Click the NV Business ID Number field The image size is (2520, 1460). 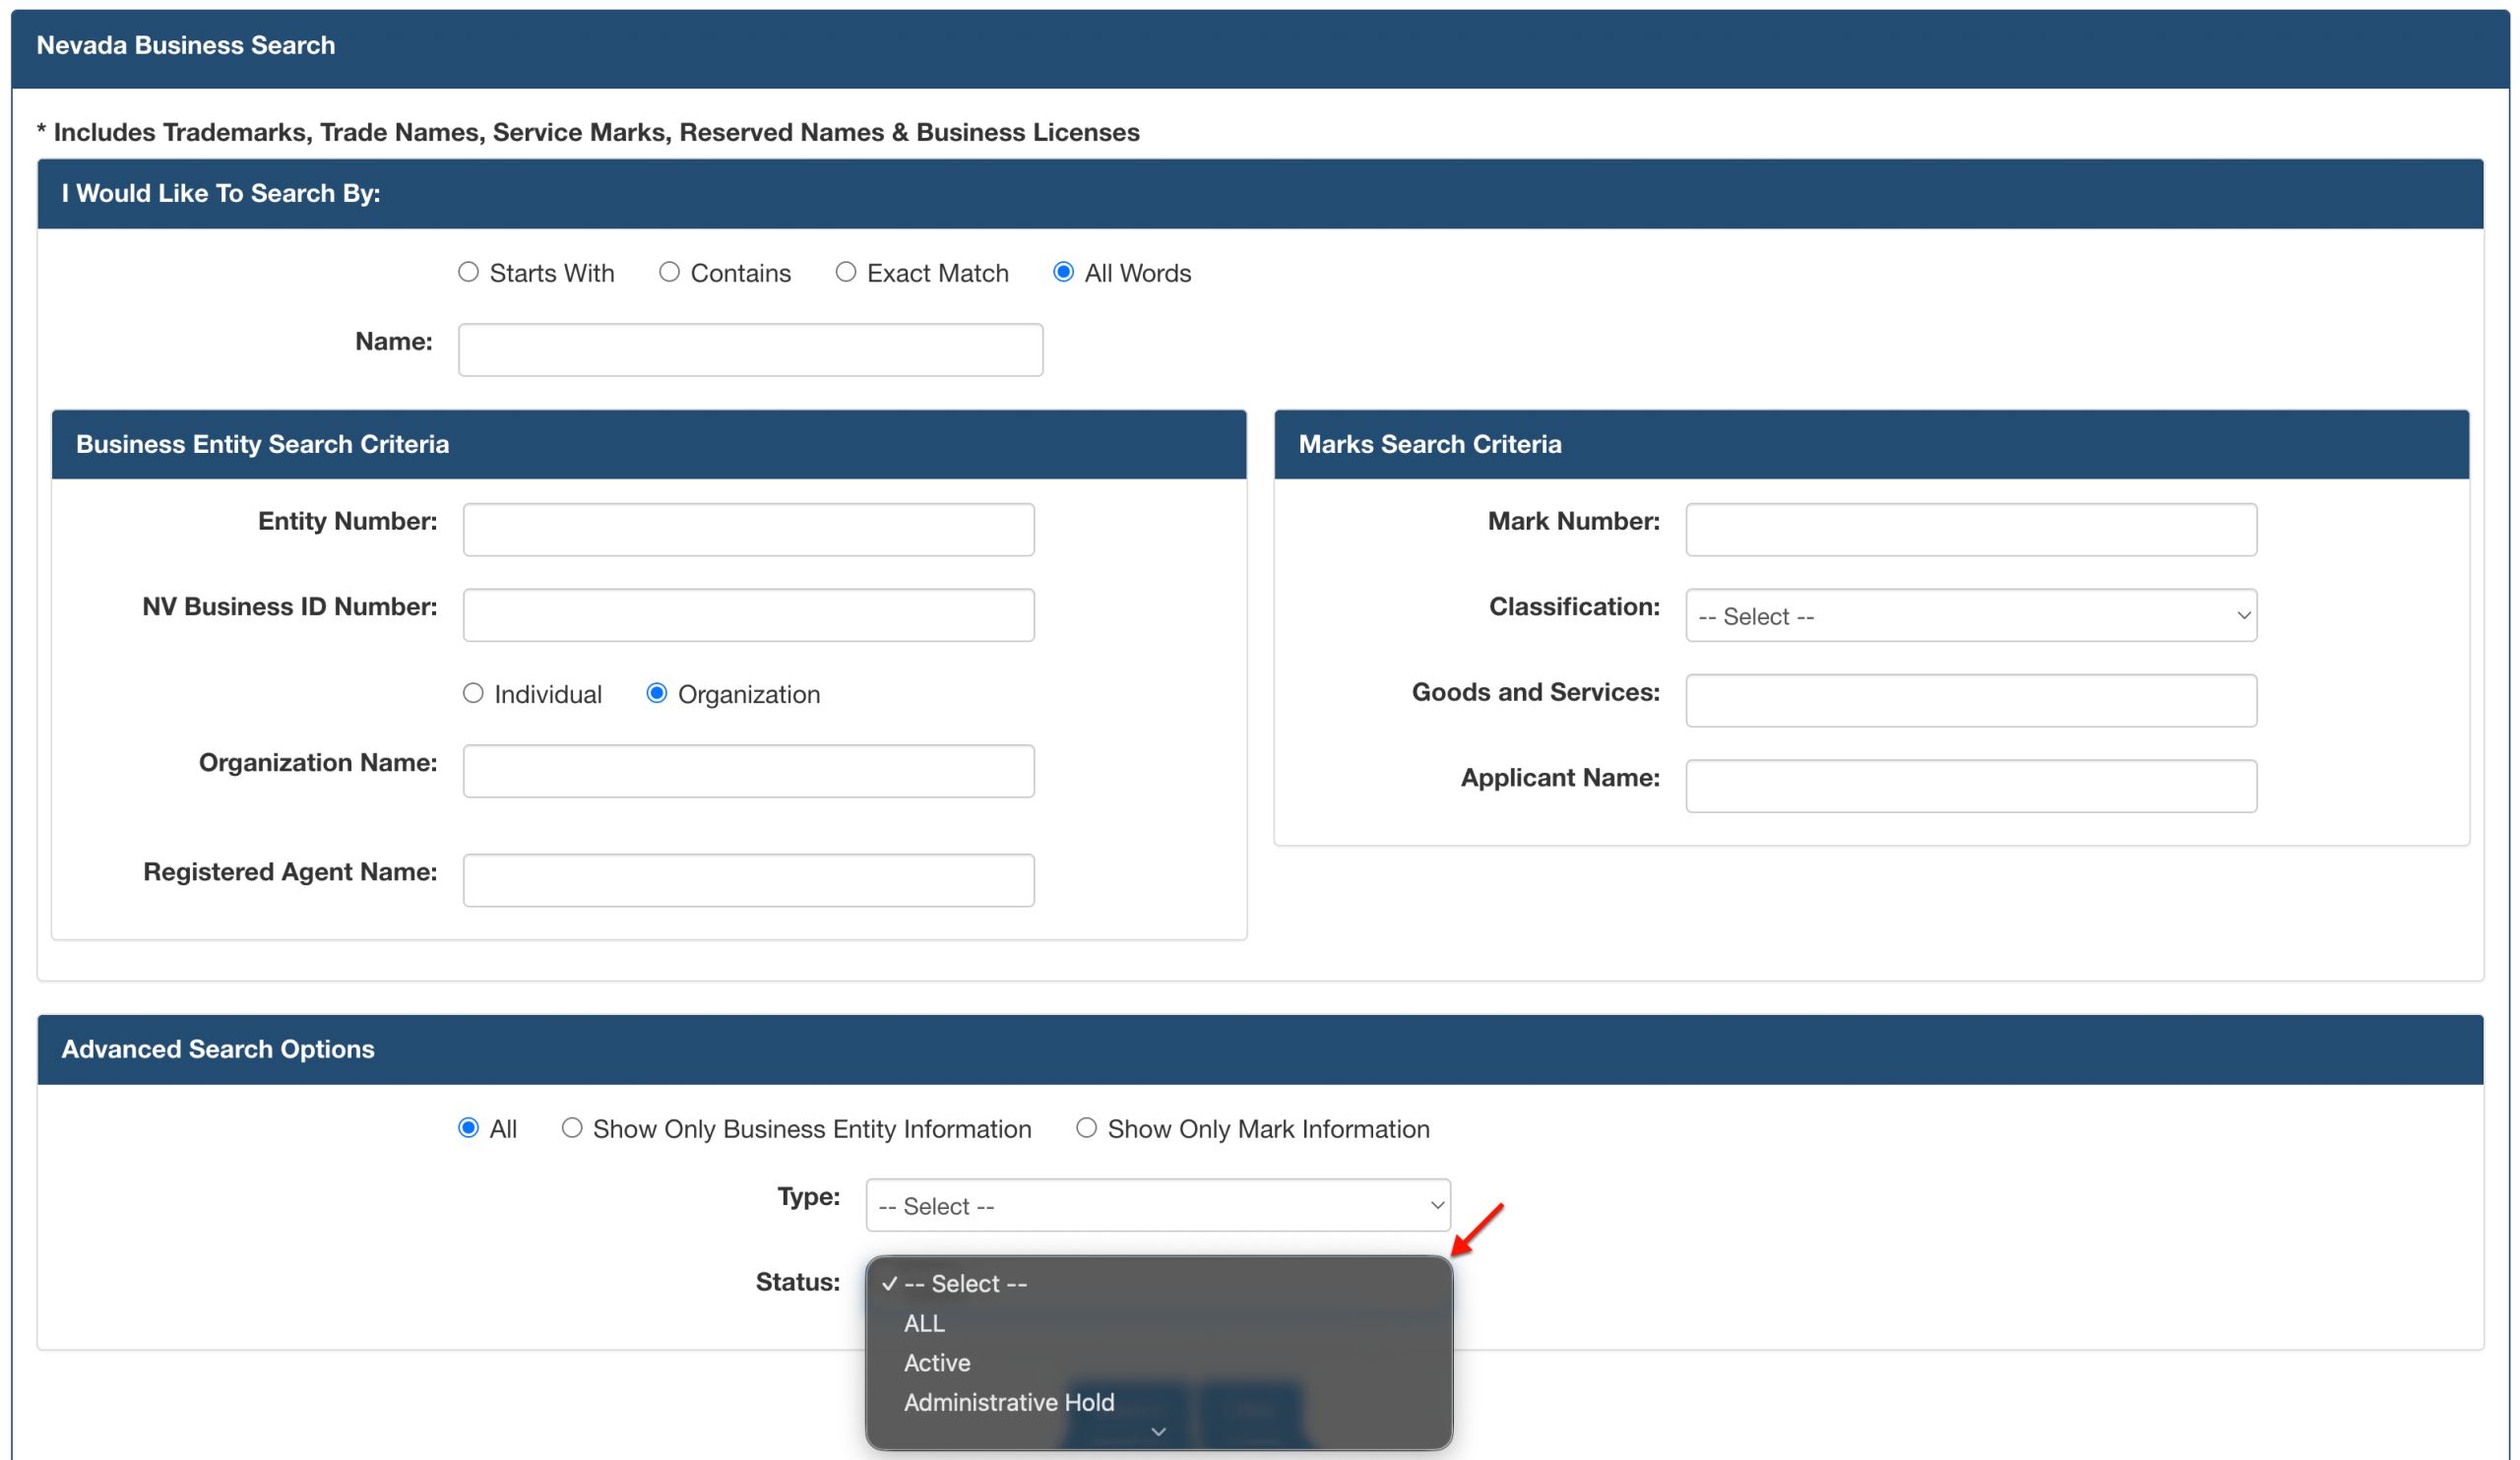pos(748,615)
